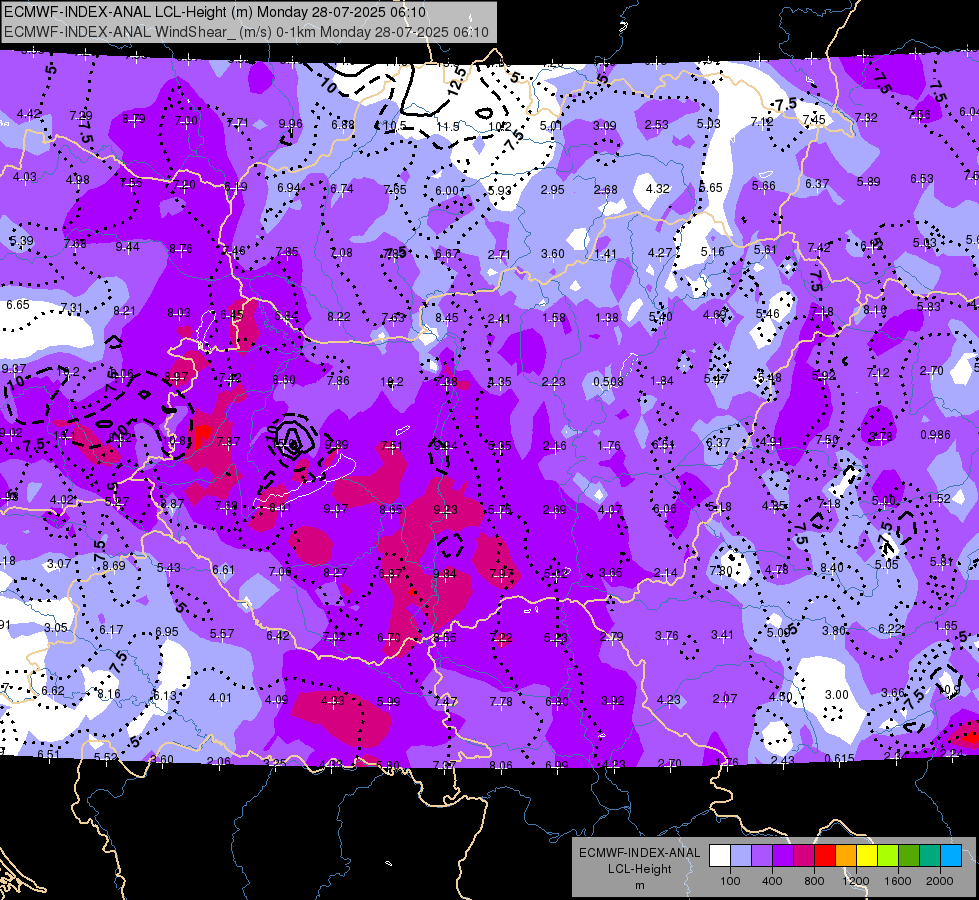Click the grid value 9.07

pos(336,509)
